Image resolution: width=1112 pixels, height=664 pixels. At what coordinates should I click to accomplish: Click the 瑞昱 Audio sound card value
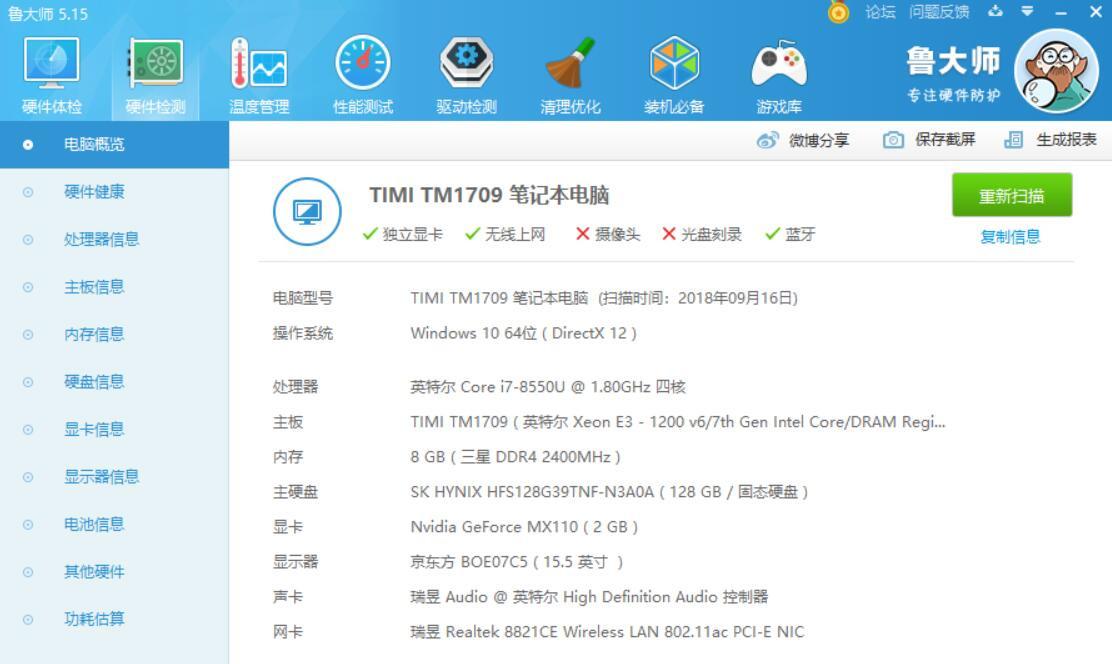(x=589, y=597)
